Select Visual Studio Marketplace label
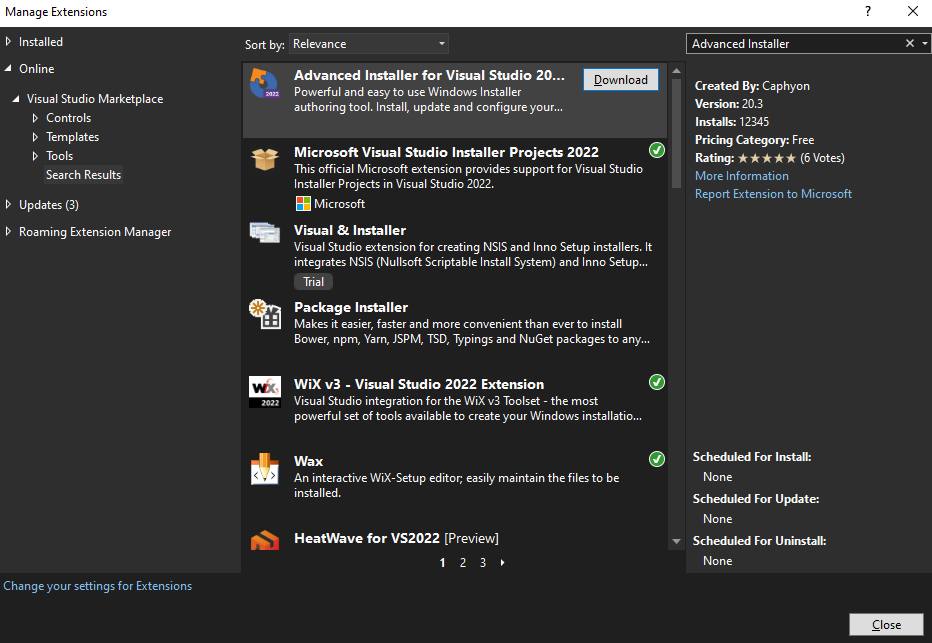The image size is (932, 643). [x=95, y=99]
